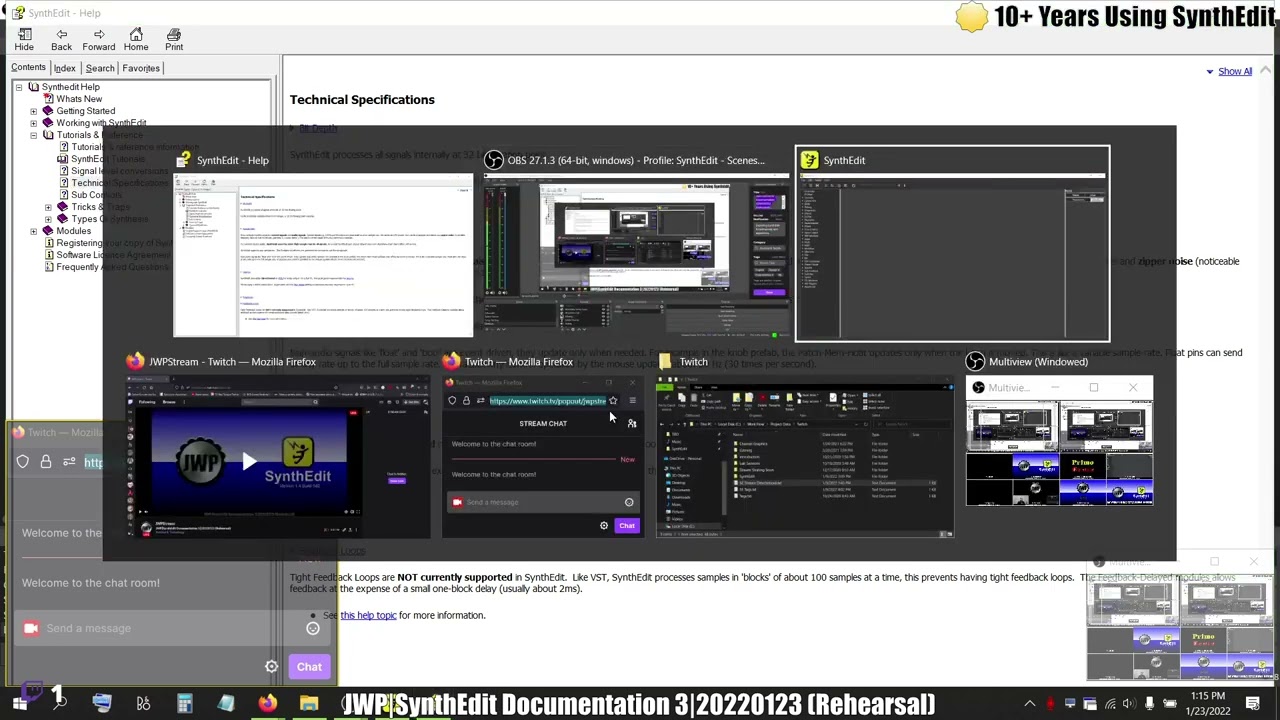Go Forward in the help viewer
1280x720 pixels.
click(x=99, y=39)
